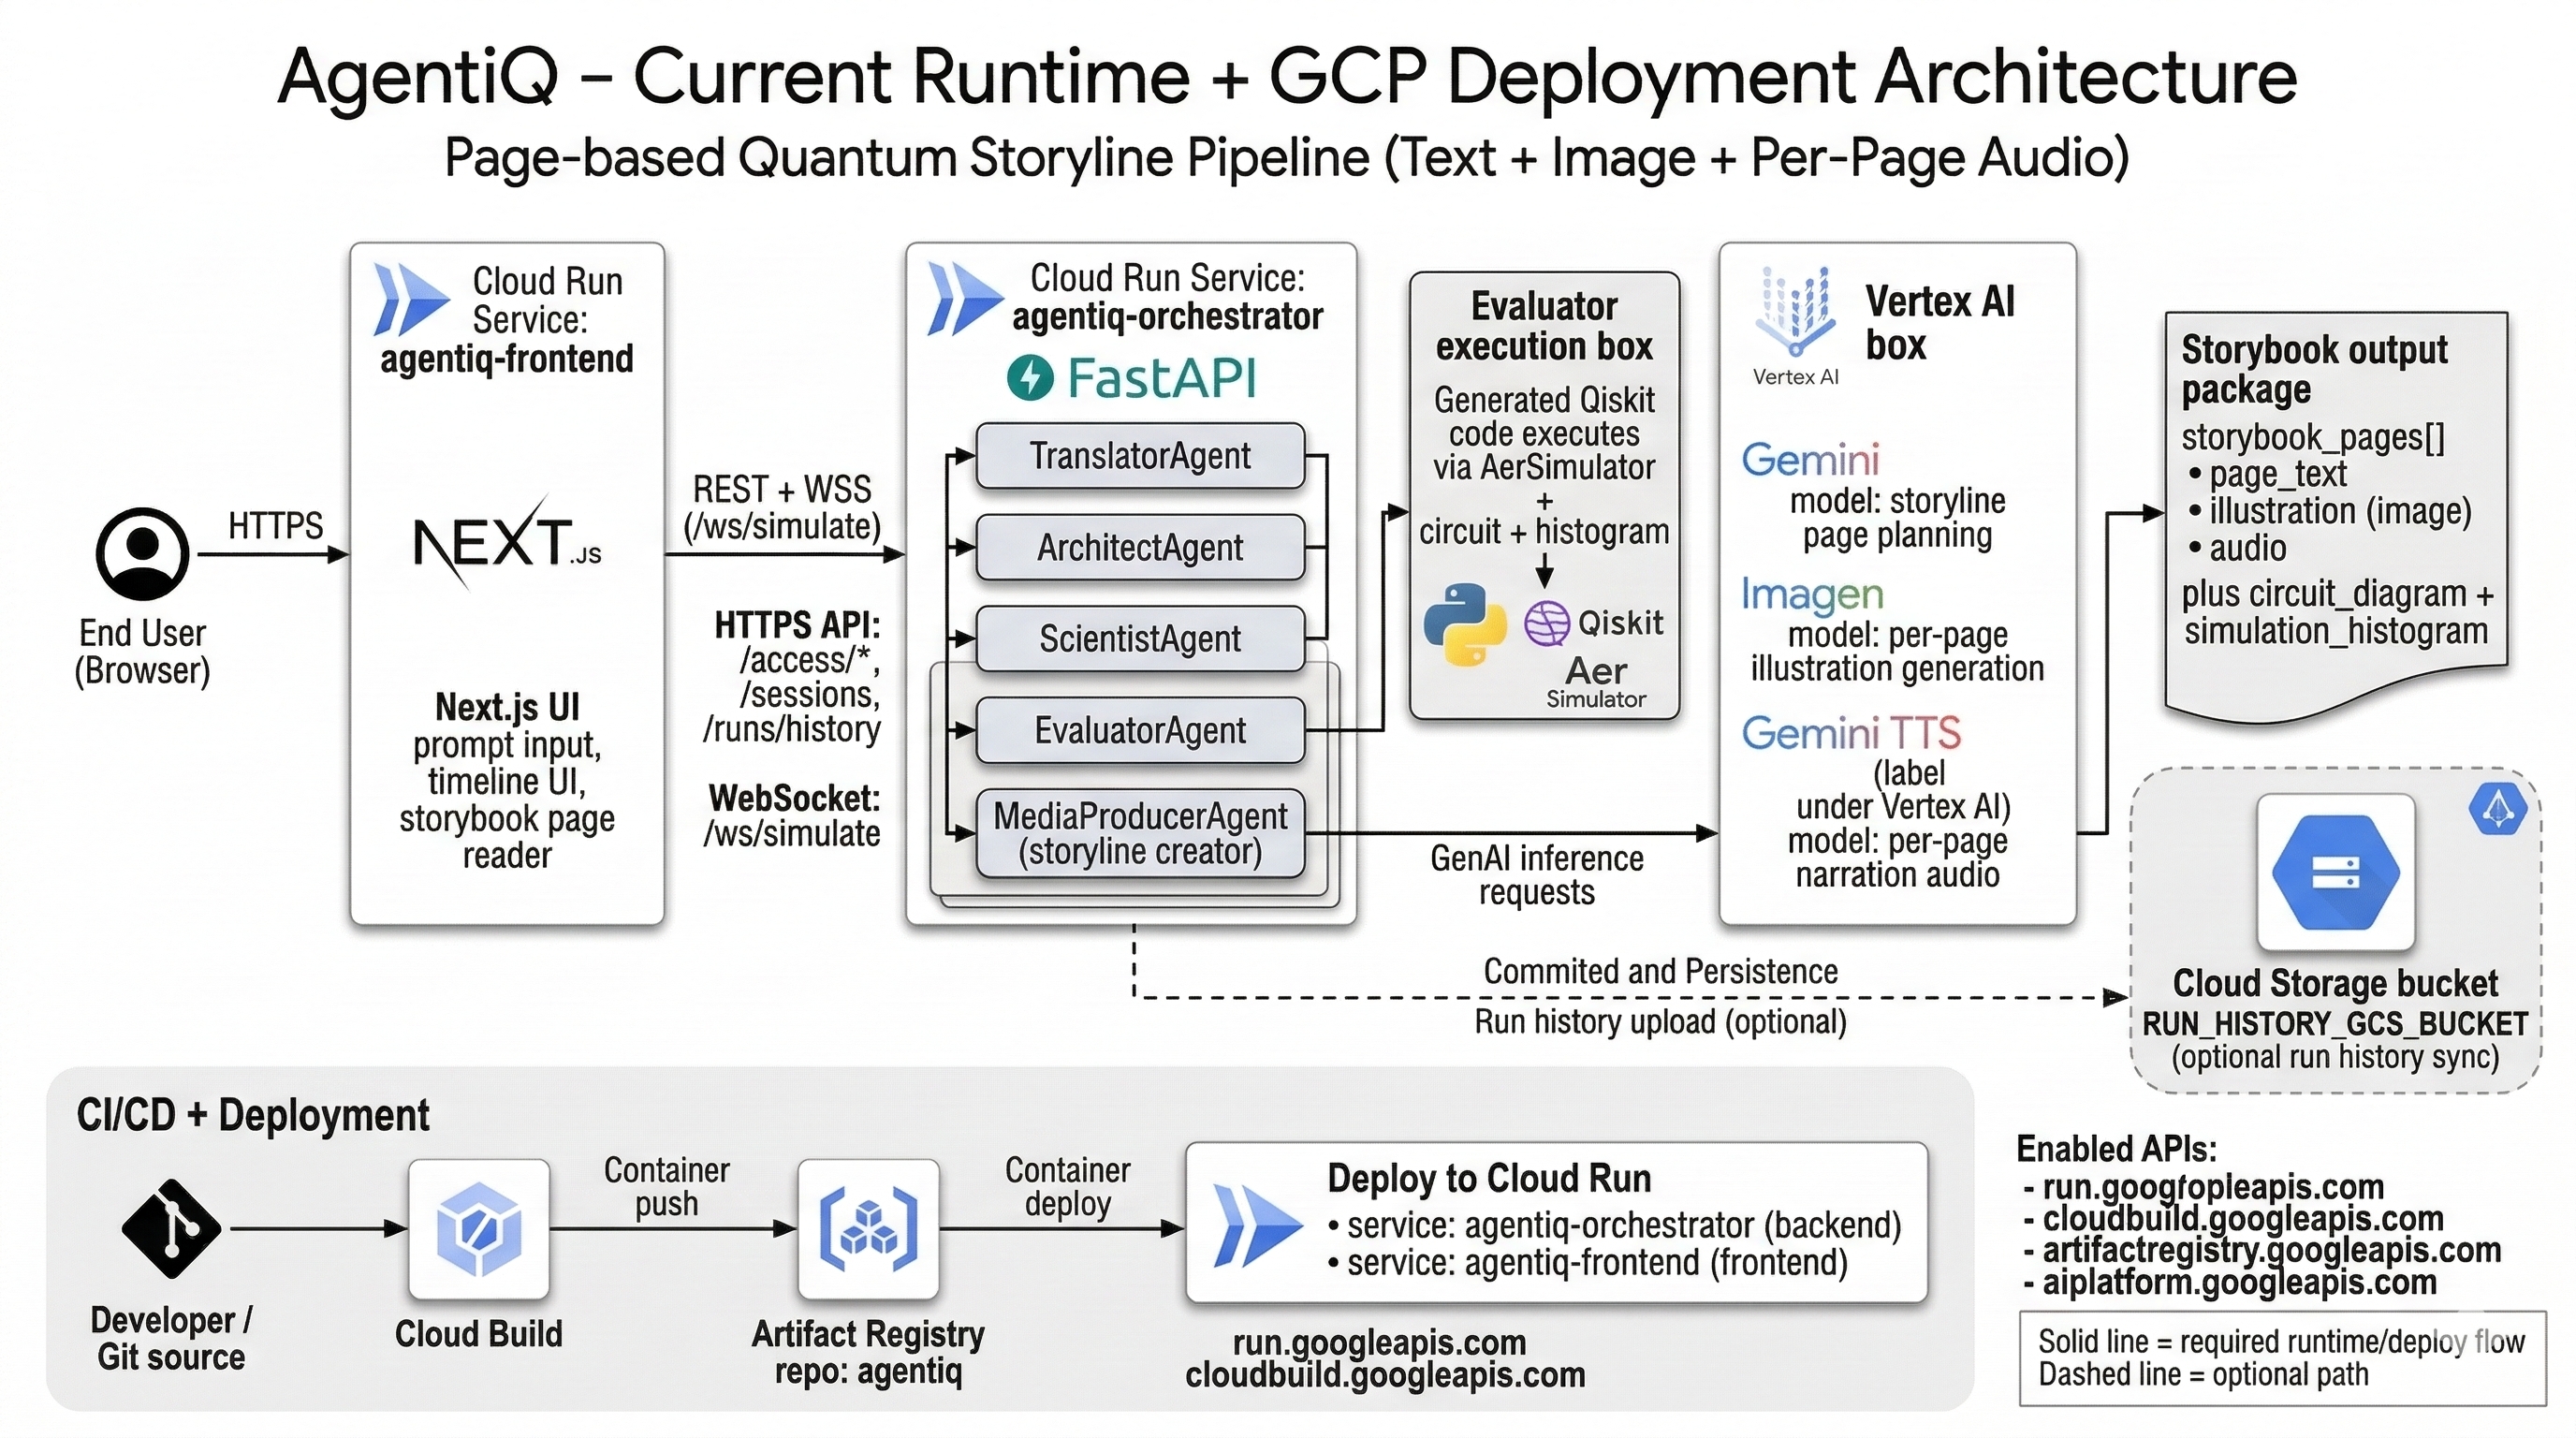
Task: Click the FastAPI lightning bolt logo
Action: point(1029,378)
